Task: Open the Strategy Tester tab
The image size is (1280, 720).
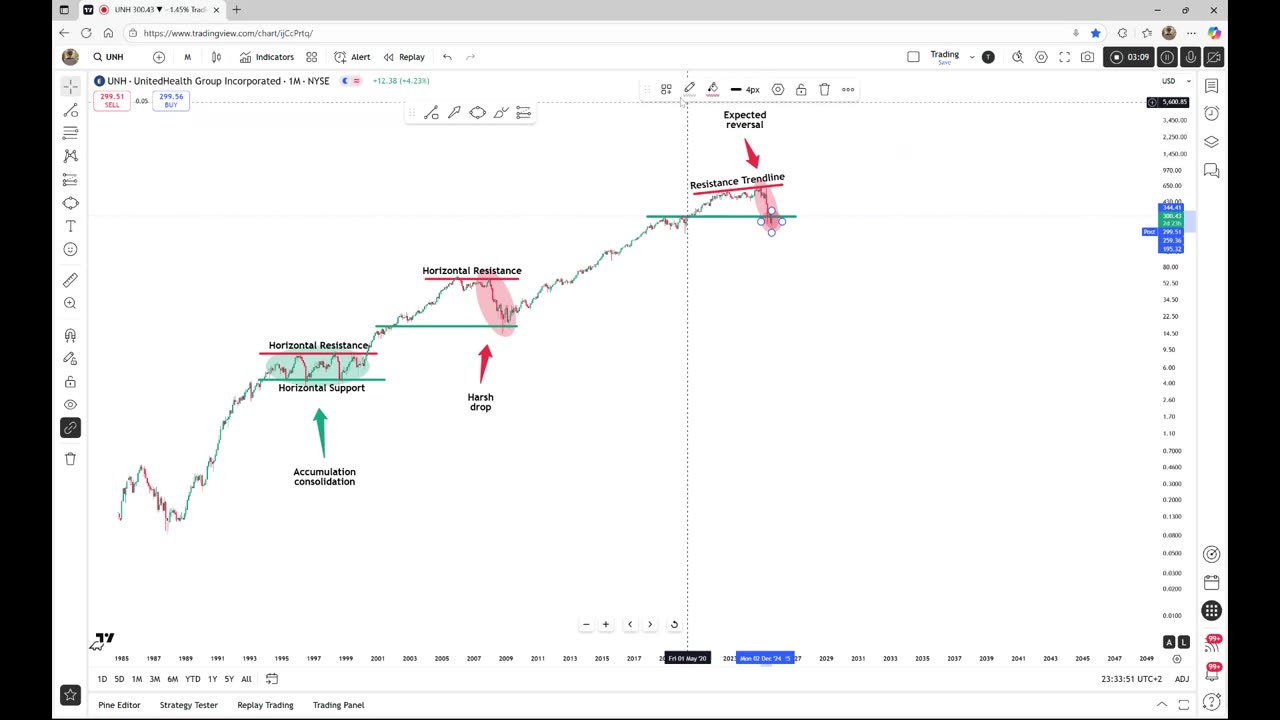Action: click(x=188, y=705)
